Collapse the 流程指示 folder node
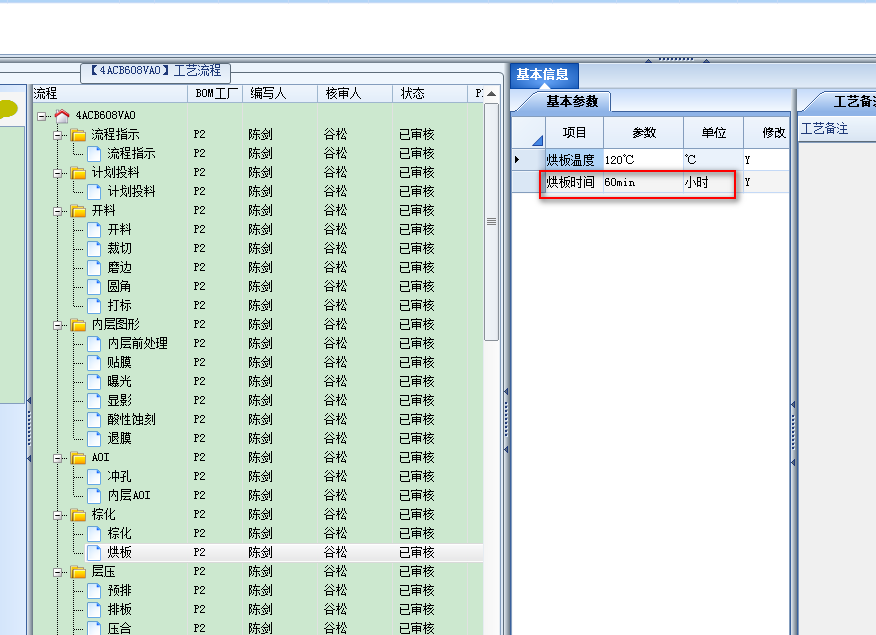This screenshot has height=635, width=876. click(x=58, y=135)
